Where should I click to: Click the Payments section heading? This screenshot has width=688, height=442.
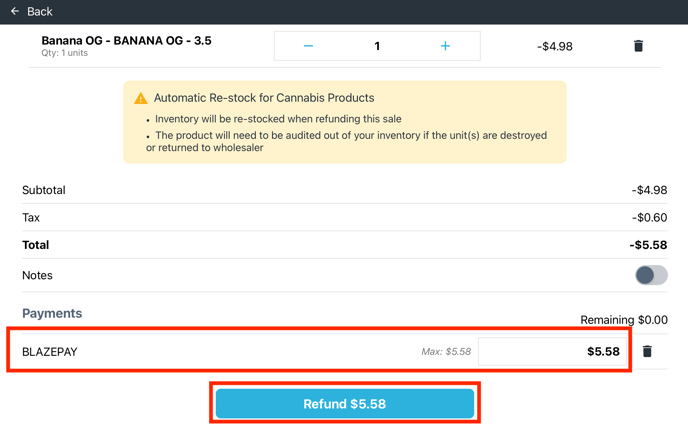tap(52, 313)
